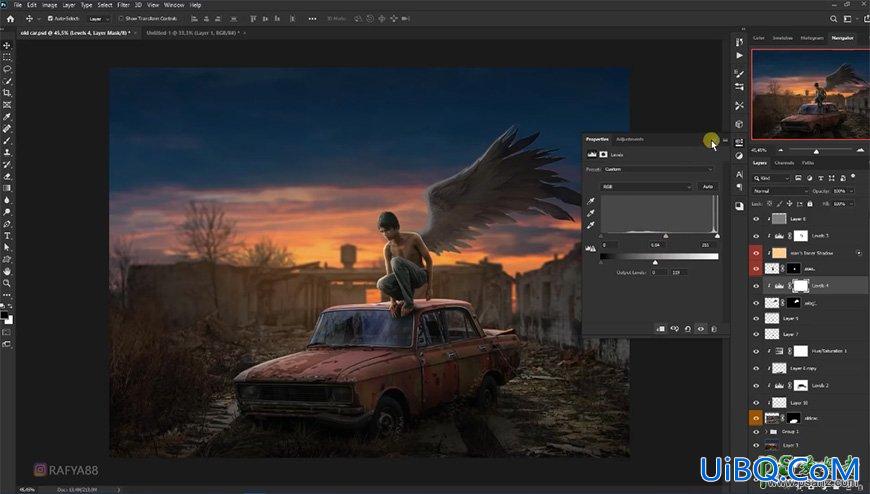870x494 pixels.
Task: Switch to the Histogram panel tab
Action: 812,38
